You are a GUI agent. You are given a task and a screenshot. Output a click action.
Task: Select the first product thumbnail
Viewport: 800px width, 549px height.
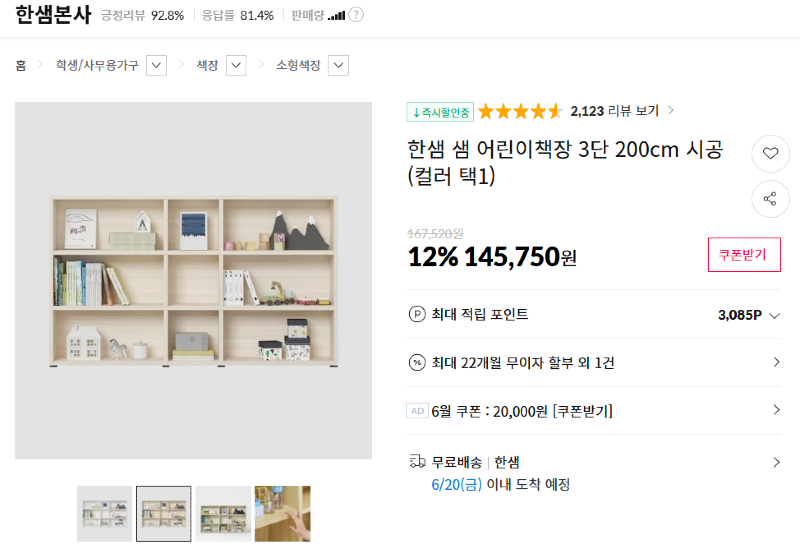(104, 513)
